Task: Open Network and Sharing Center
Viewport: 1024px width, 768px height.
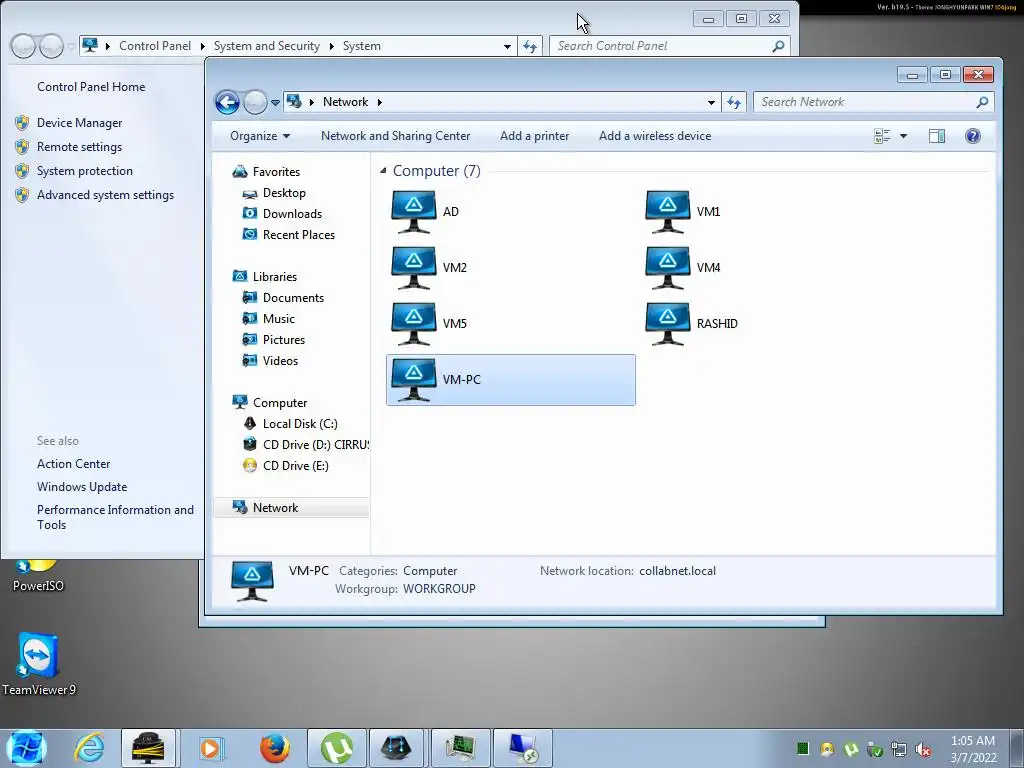Action: point(396,136)
